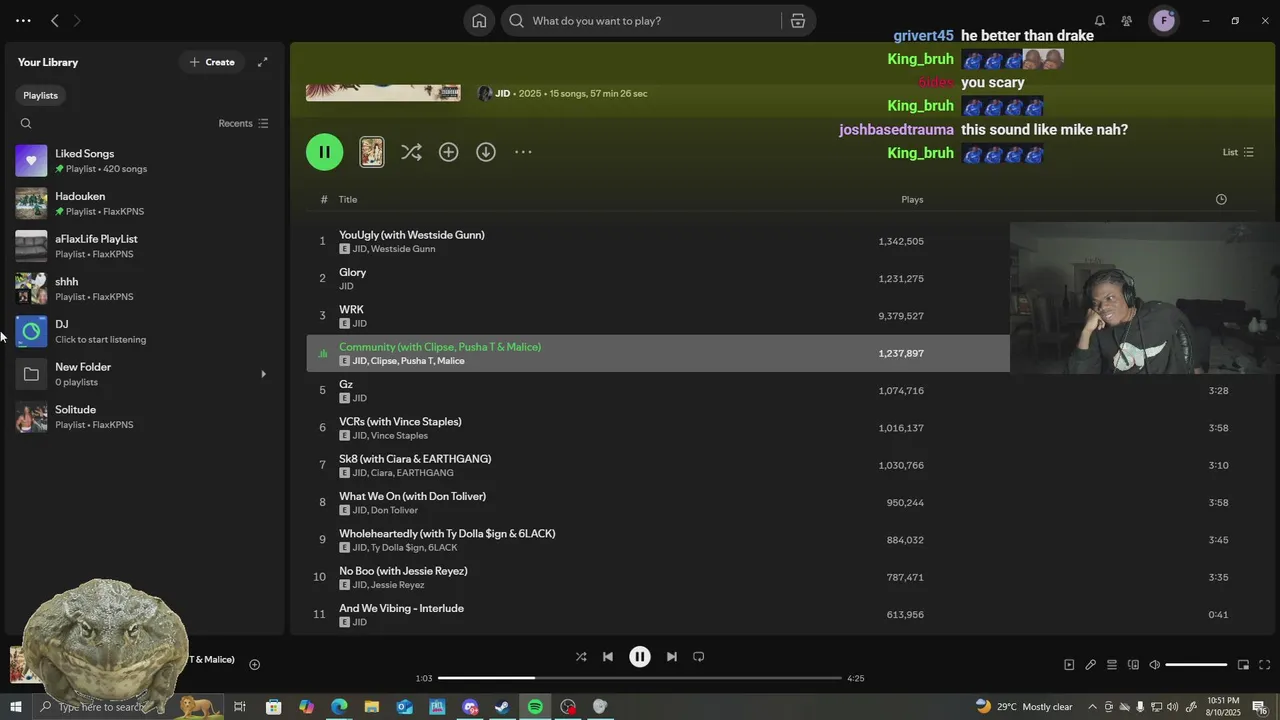Image resolution: width=1280 pixels, height=720 pixels.
Task: Open Now Playing view
Action: pos(1069,665)
